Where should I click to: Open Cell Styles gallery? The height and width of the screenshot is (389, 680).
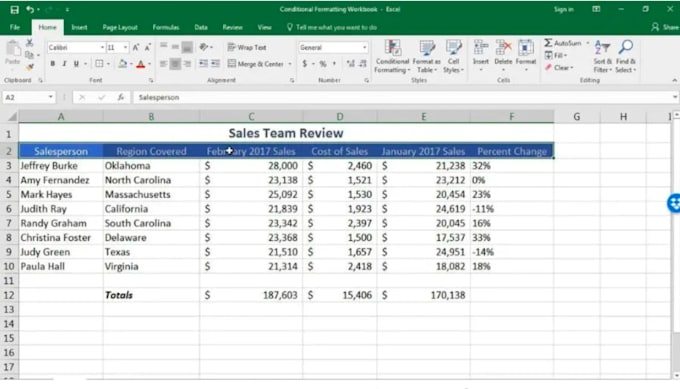click(454, 56)
